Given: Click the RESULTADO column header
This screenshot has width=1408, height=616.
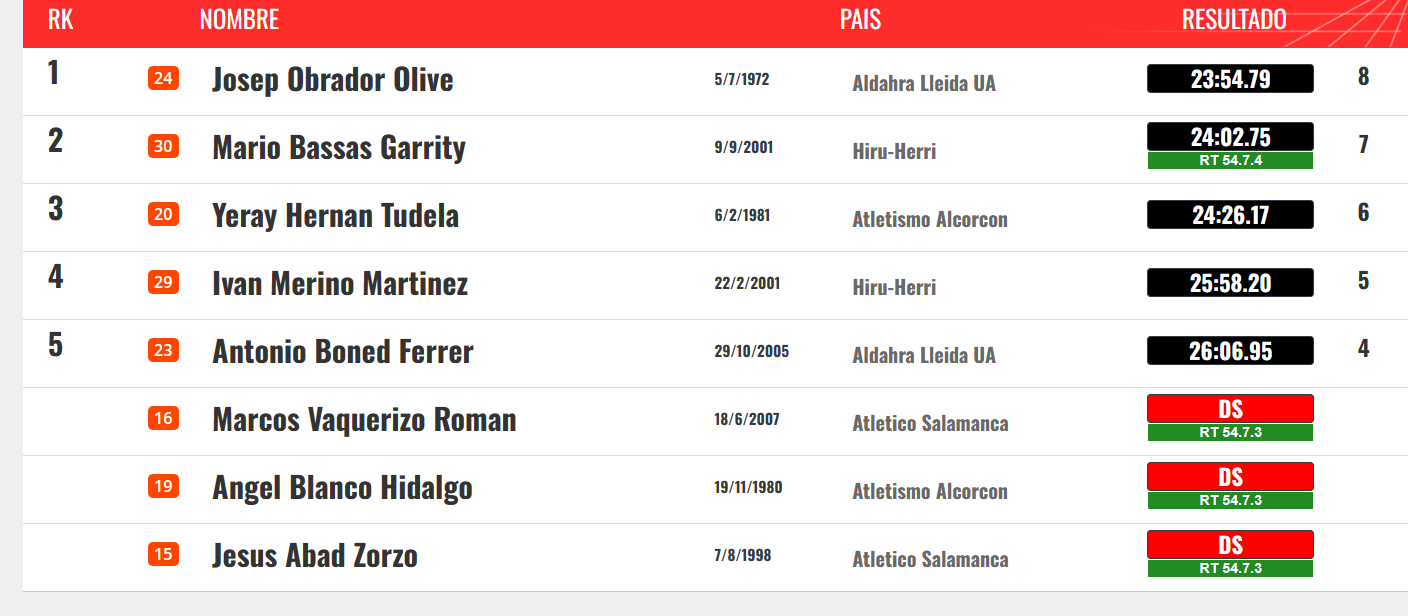Looking at the screenshot, I should tap(1234, 20).
